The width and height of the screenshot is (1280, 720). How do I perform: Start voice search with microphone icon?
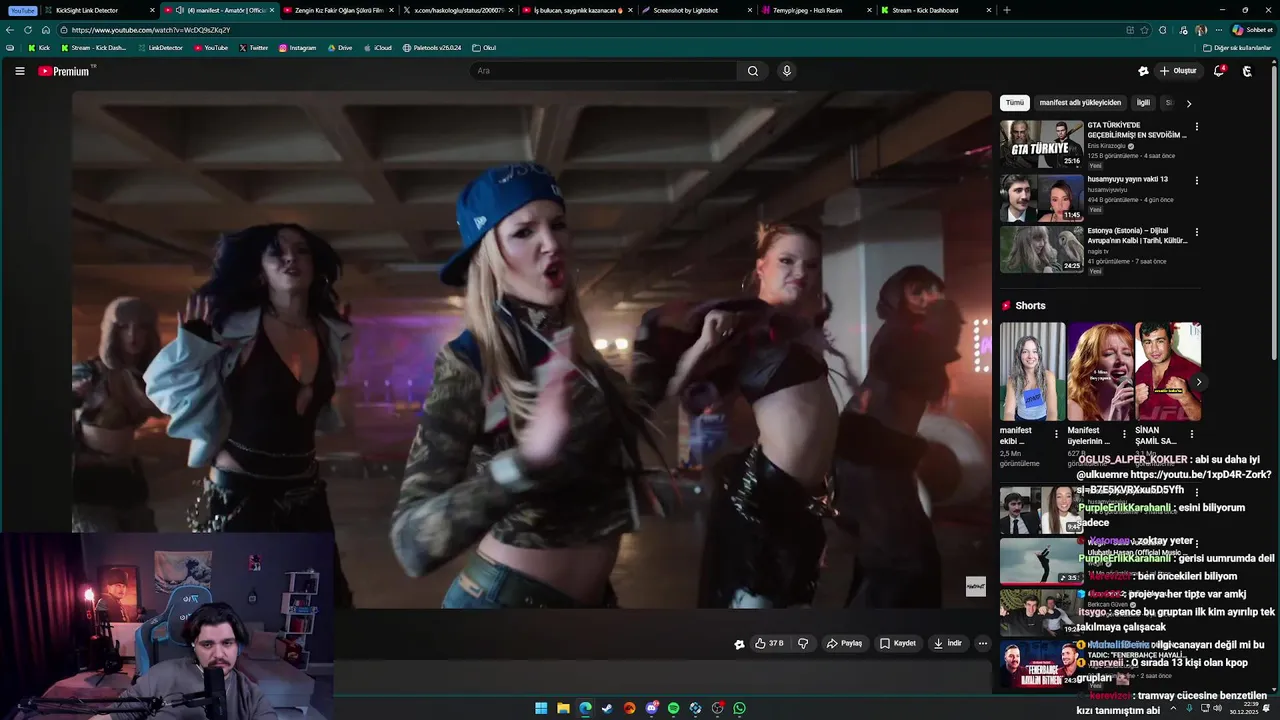787,71
